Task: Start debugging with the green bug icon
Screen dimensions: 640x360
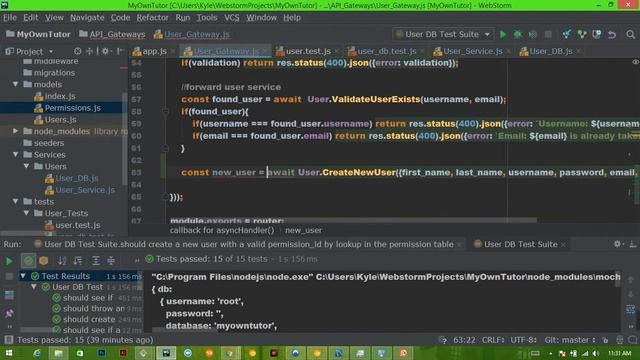Action: (x=518, y=35)
